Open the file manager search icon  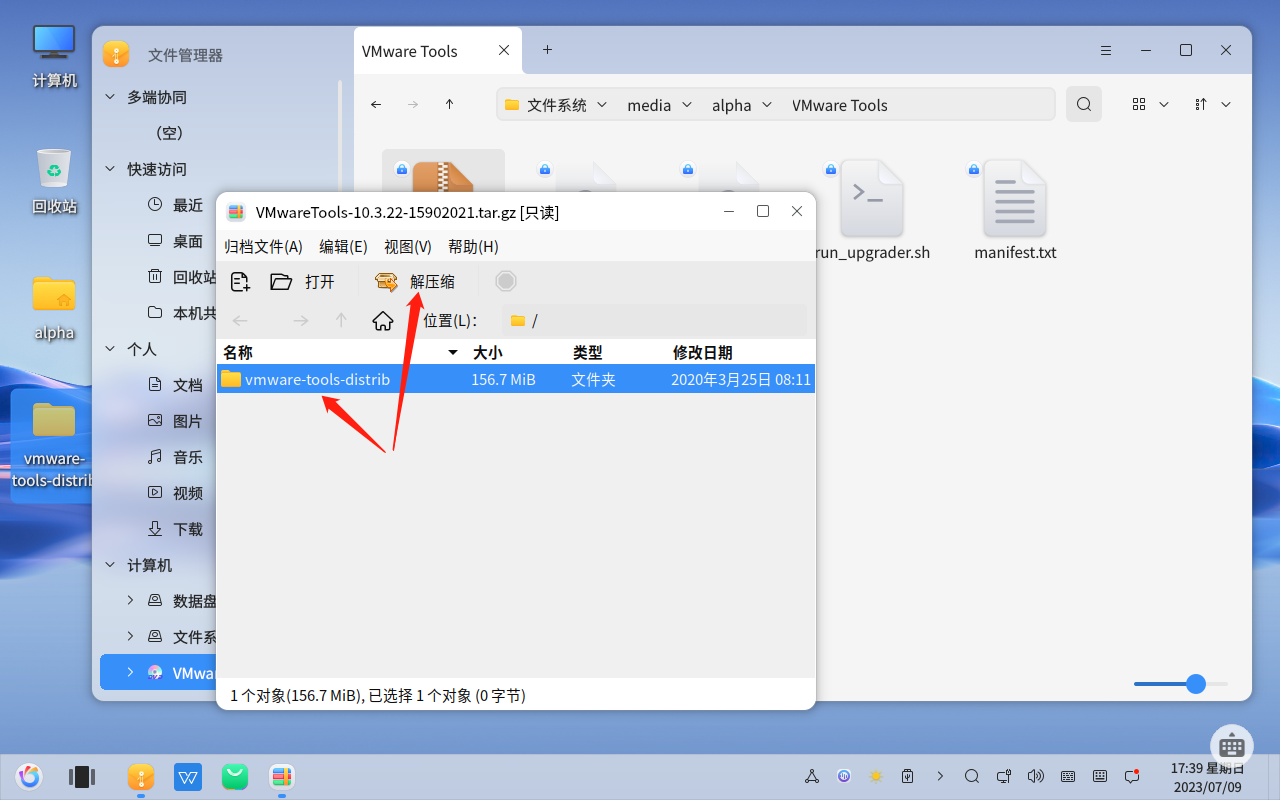click(1084, 104)
